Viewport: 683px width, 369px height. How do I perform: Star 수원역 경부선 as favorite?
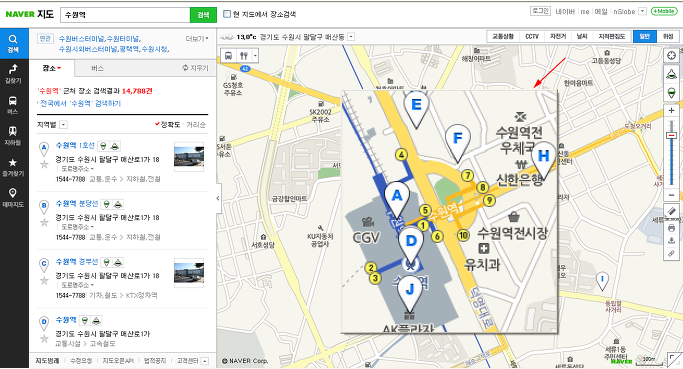[x=44, y=281]
